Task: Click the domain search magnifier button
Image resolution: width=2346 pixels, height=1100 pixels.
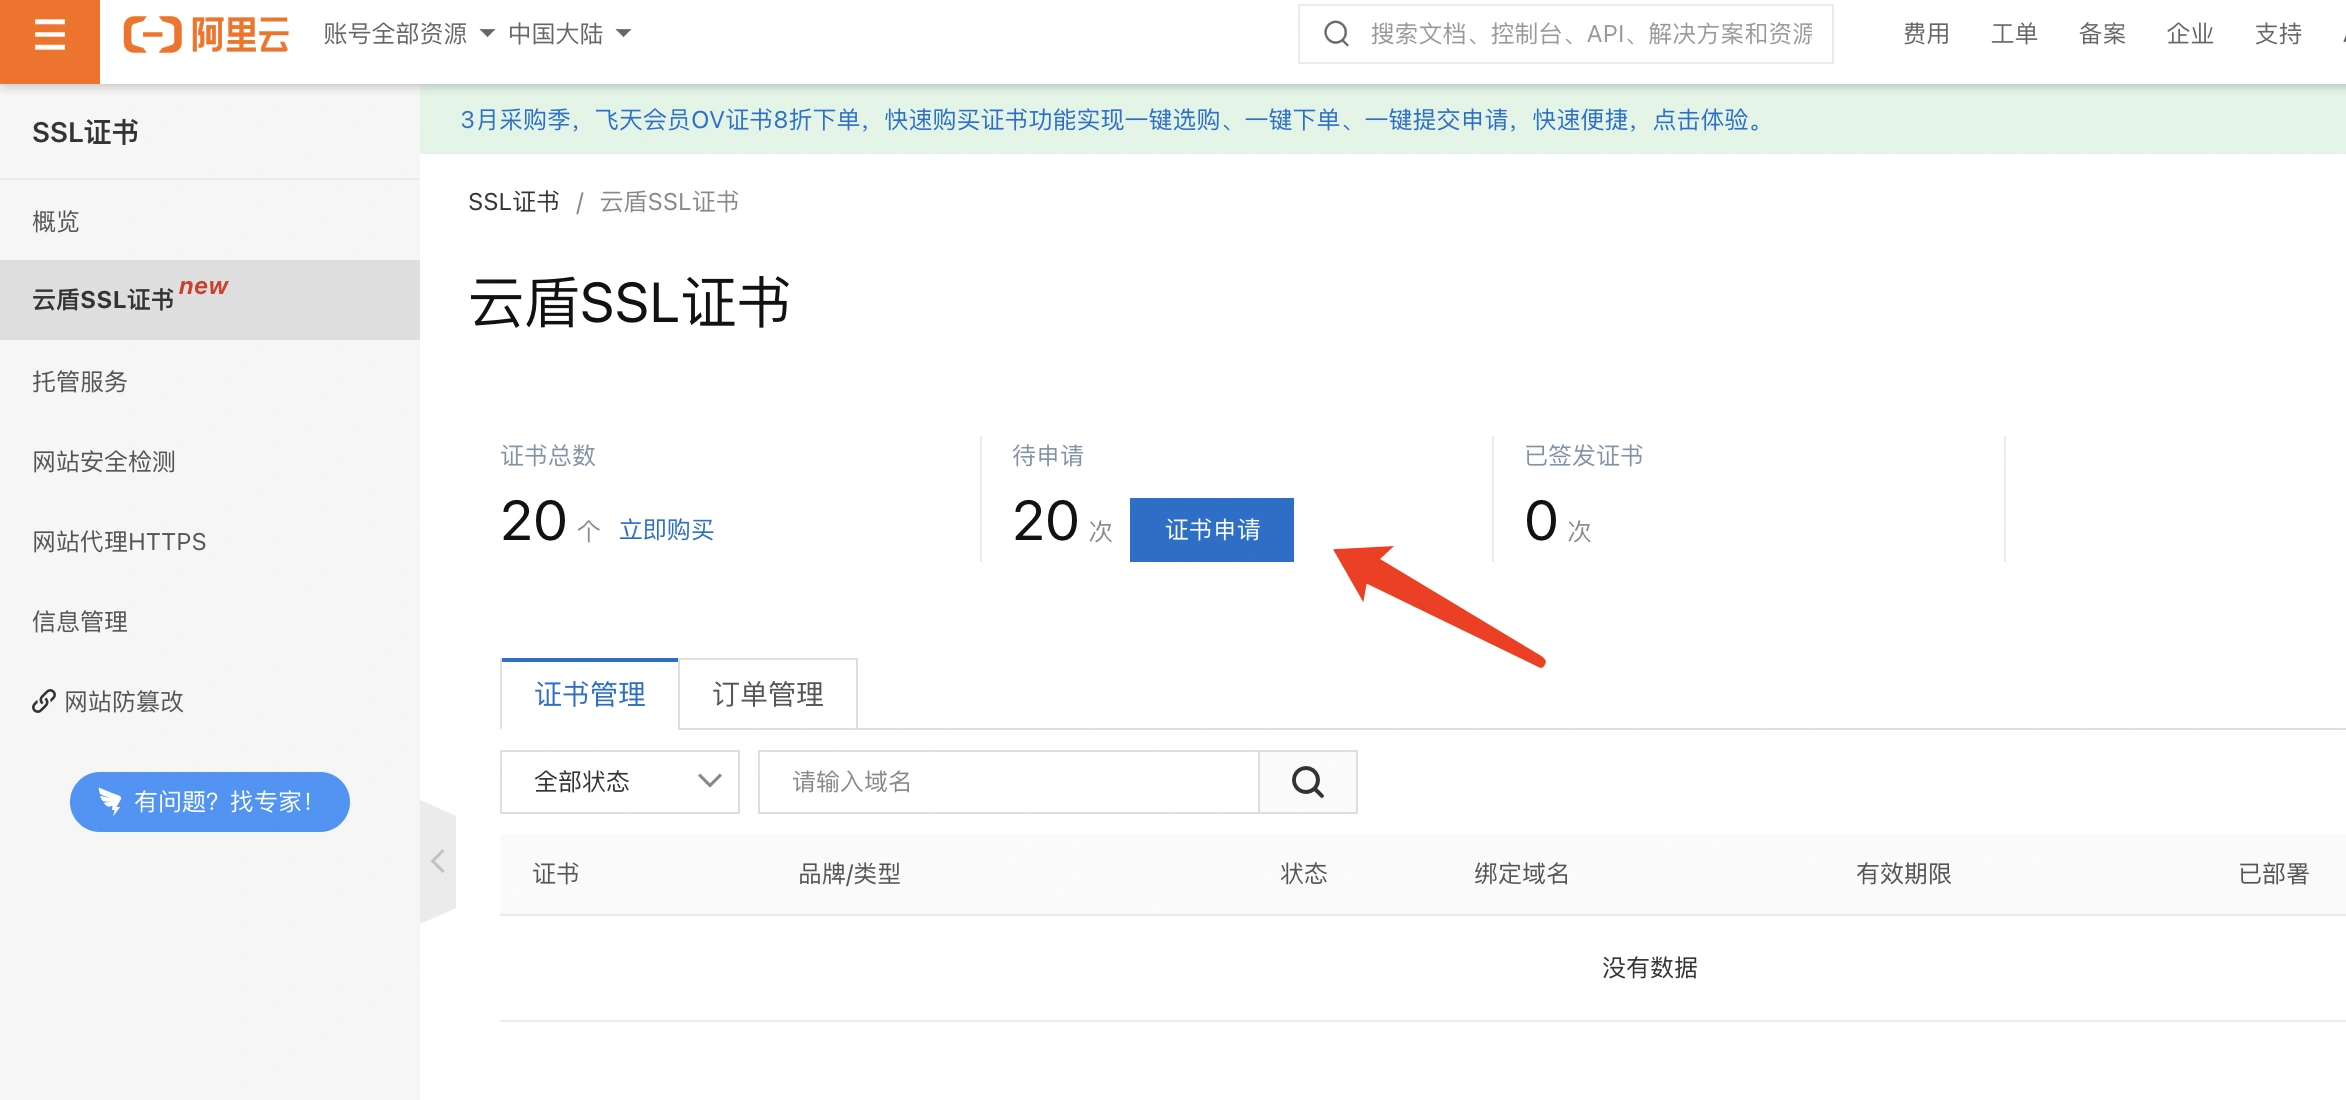Action: click(1307, 782)
